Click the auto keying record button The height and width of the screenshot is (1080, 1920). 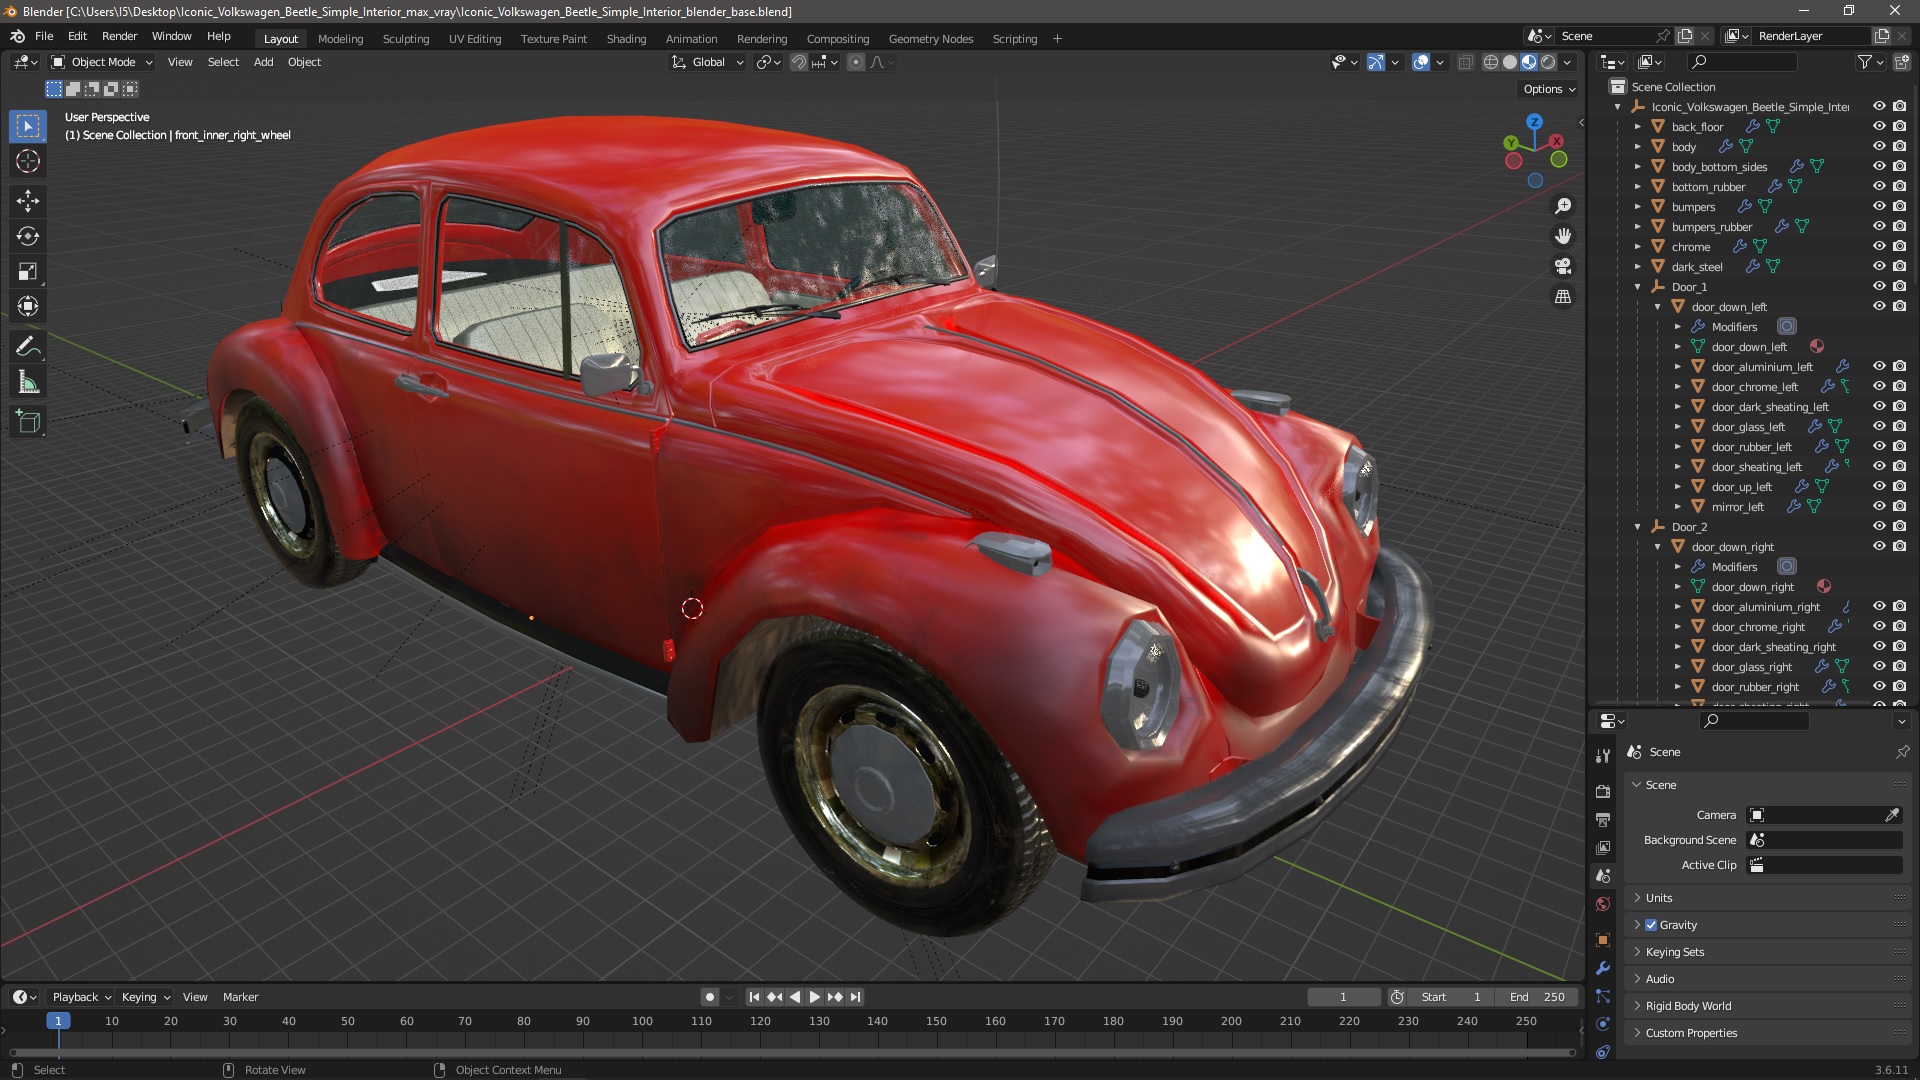click(709, 997)
